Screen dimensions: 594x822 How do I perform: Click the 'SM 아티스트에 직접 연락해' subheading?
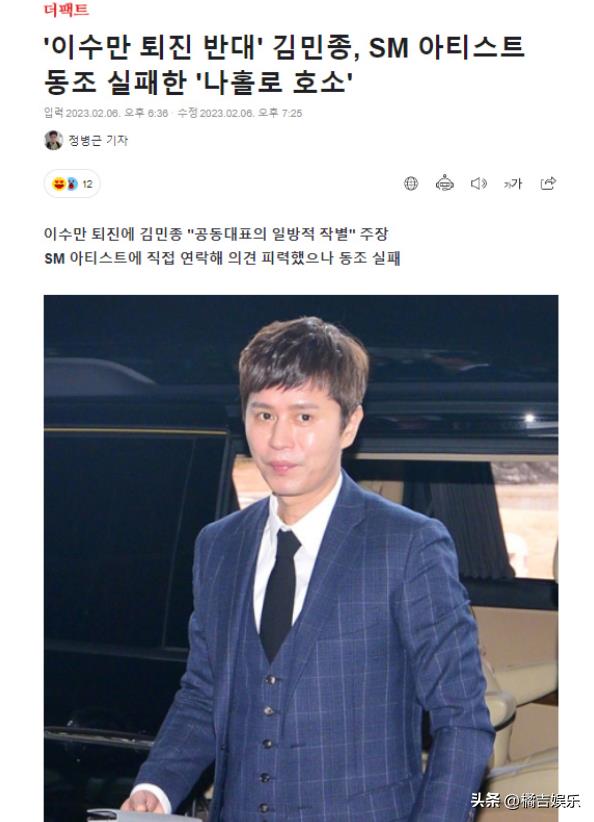222,258
